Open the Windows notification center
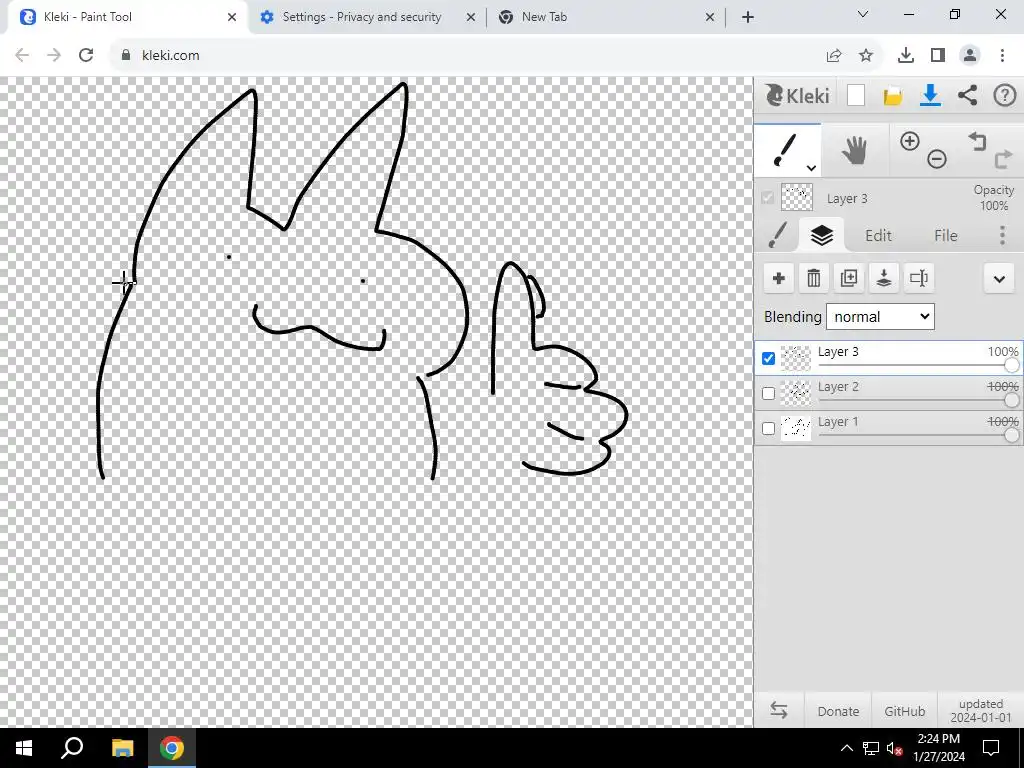 point(991,748)
